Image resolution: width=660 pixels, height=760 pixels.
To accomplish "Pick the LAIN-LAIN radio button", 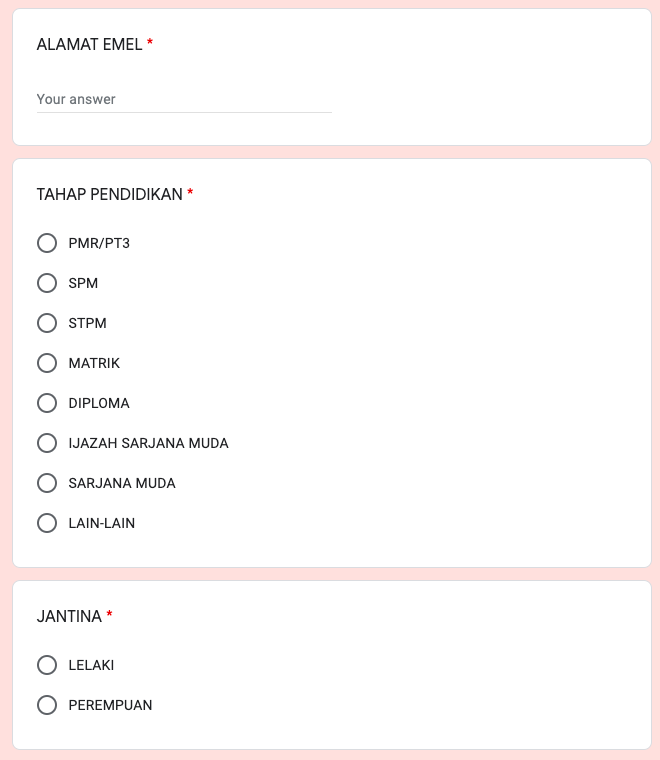I will (47, 523).
